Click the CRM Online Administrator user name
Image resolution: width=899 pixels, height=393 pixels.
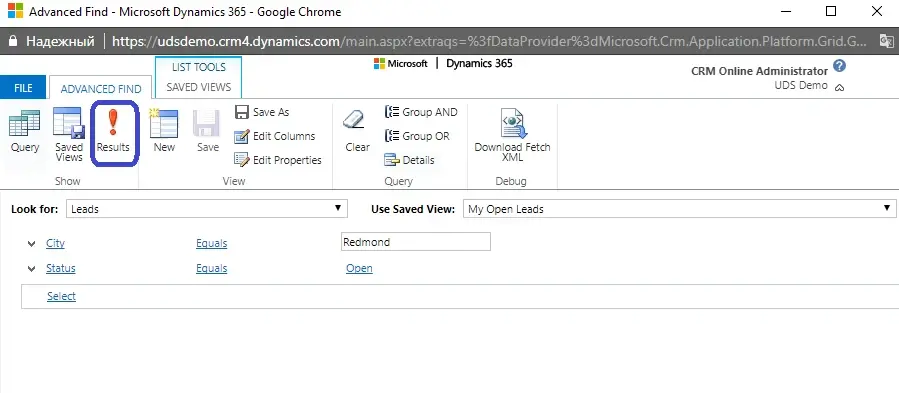coord(760,71)
